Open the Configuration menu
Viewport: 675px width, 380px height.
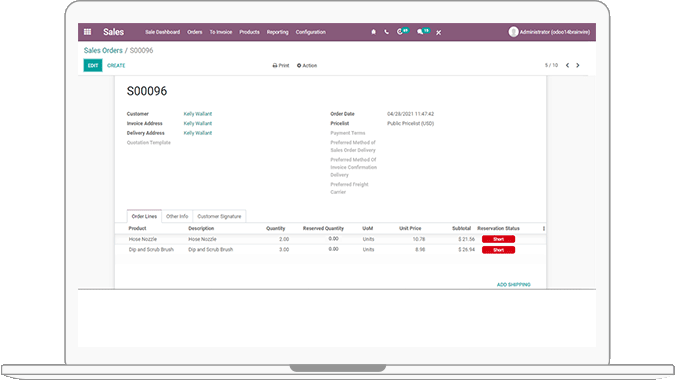tap(310, 32)
